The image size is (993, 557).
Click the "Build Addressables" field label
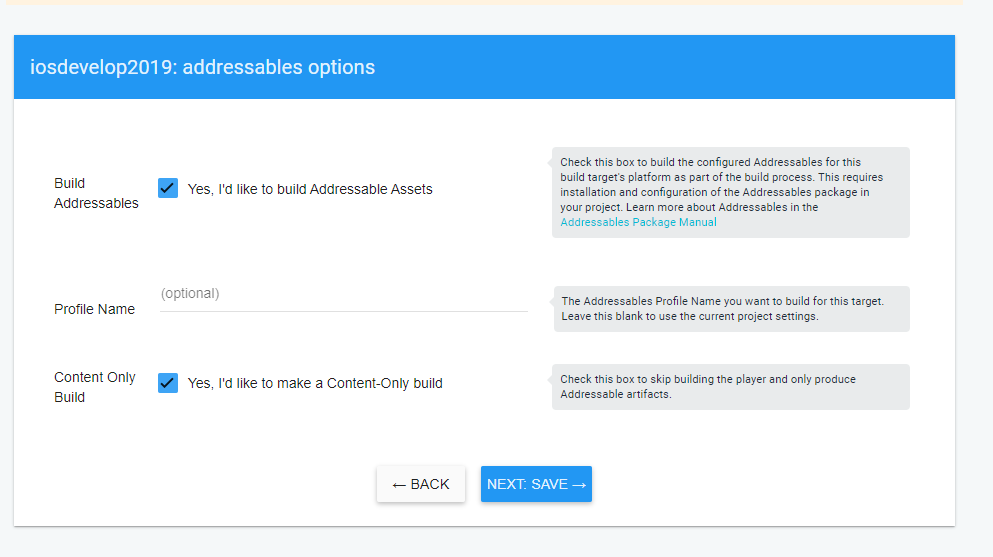click(x=96, y=193)
